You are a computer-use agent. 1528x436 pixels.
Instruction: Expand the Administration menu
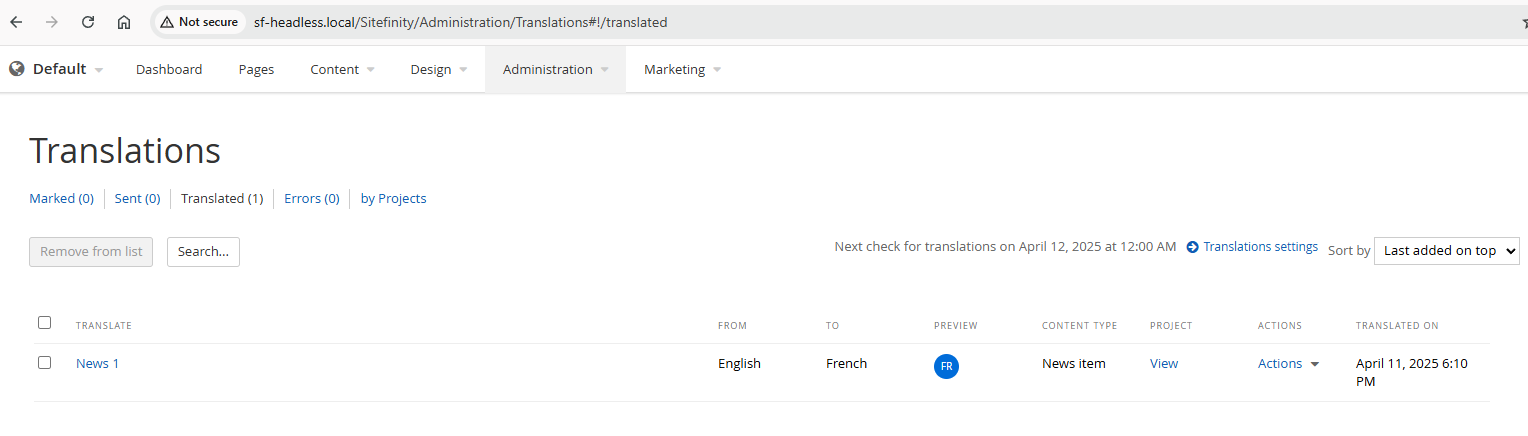tap(555, 69)
